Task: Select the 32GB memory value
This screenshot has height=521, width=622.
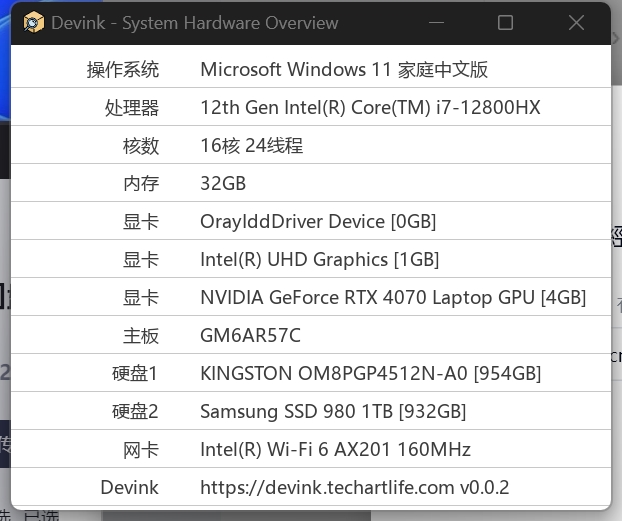Action: tap(223, 183)
